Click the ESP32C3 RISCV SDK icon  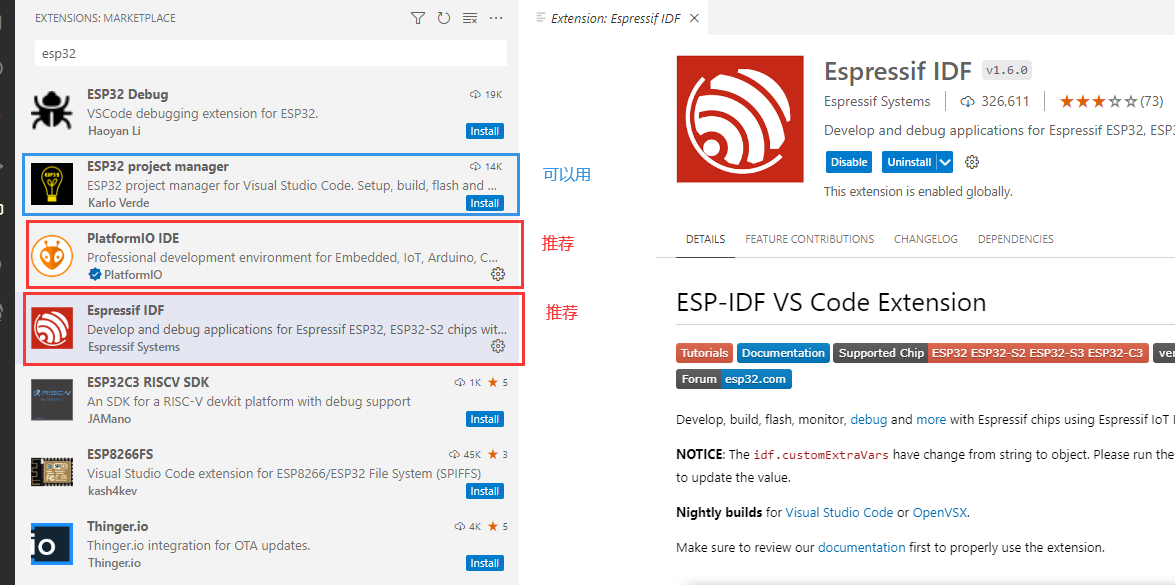point(52,400)
